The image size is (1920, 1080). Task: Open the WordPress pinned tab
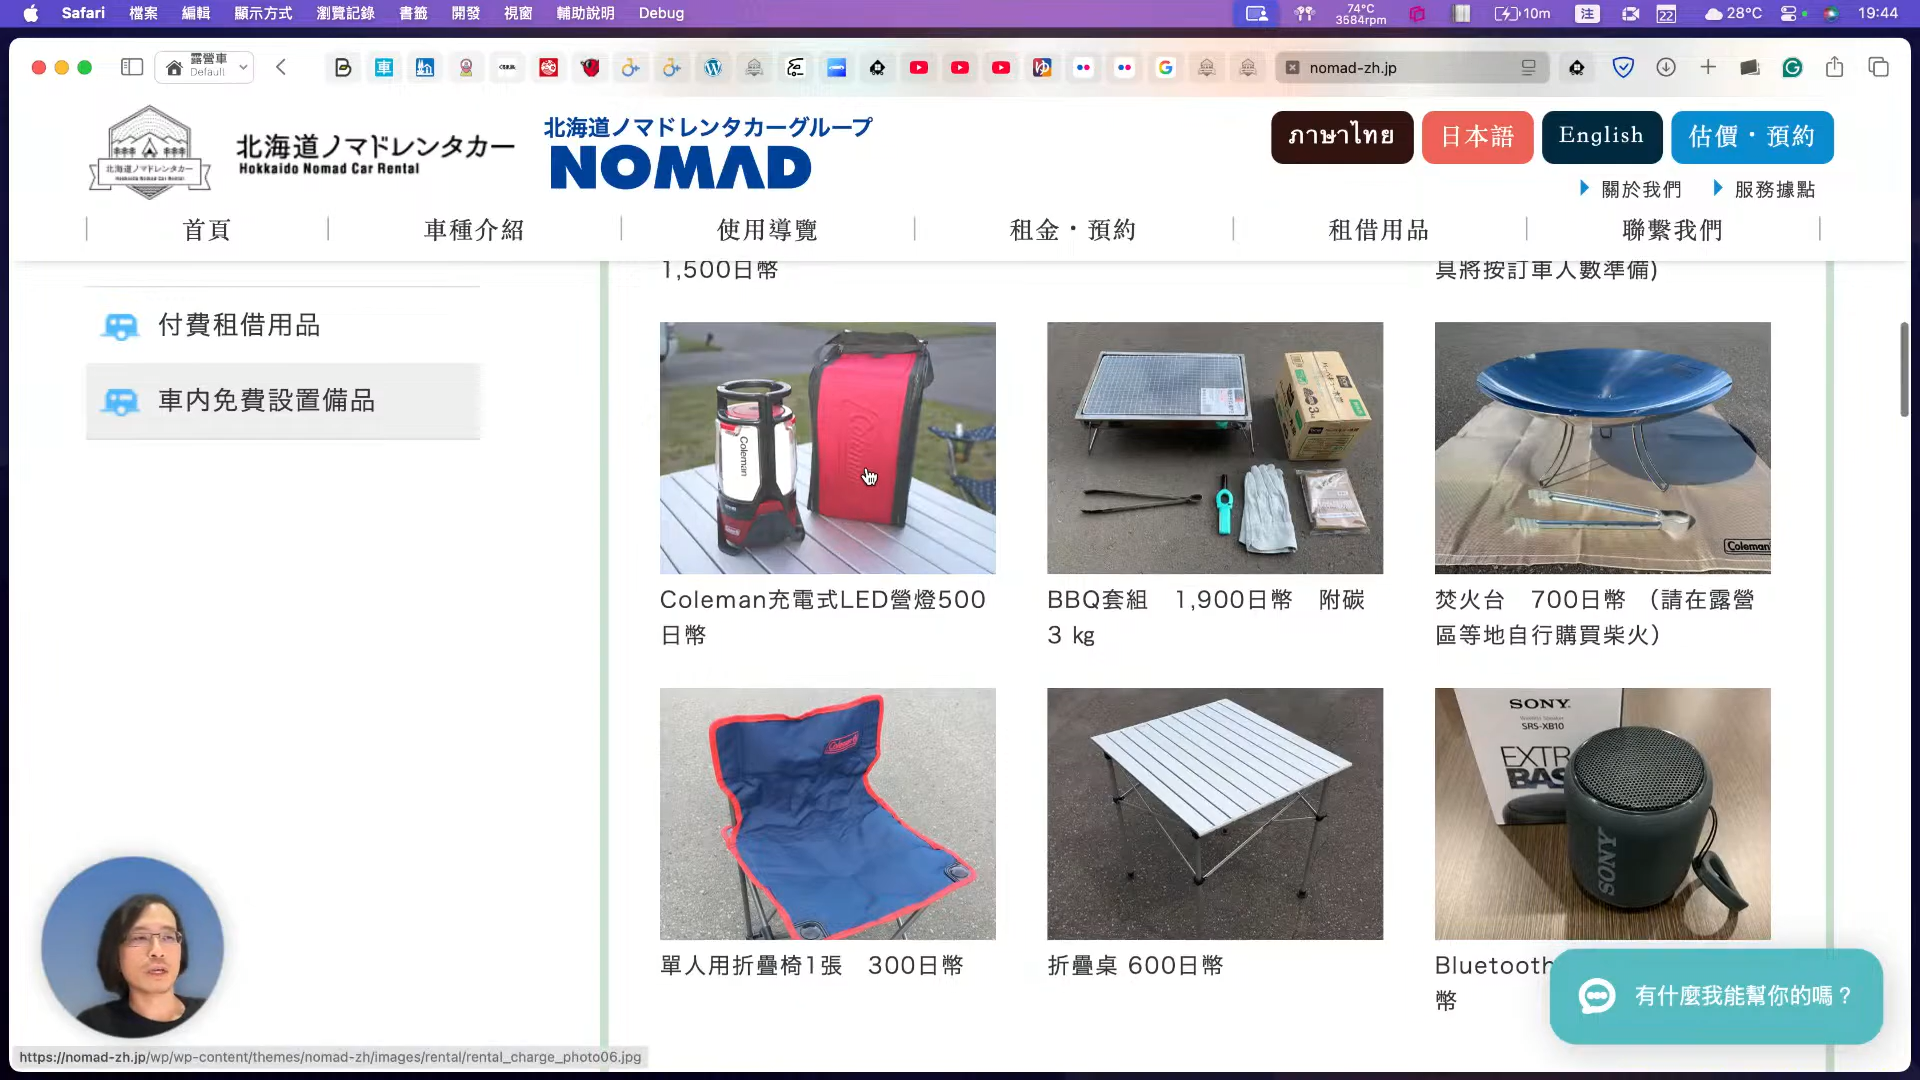point(713,67)
